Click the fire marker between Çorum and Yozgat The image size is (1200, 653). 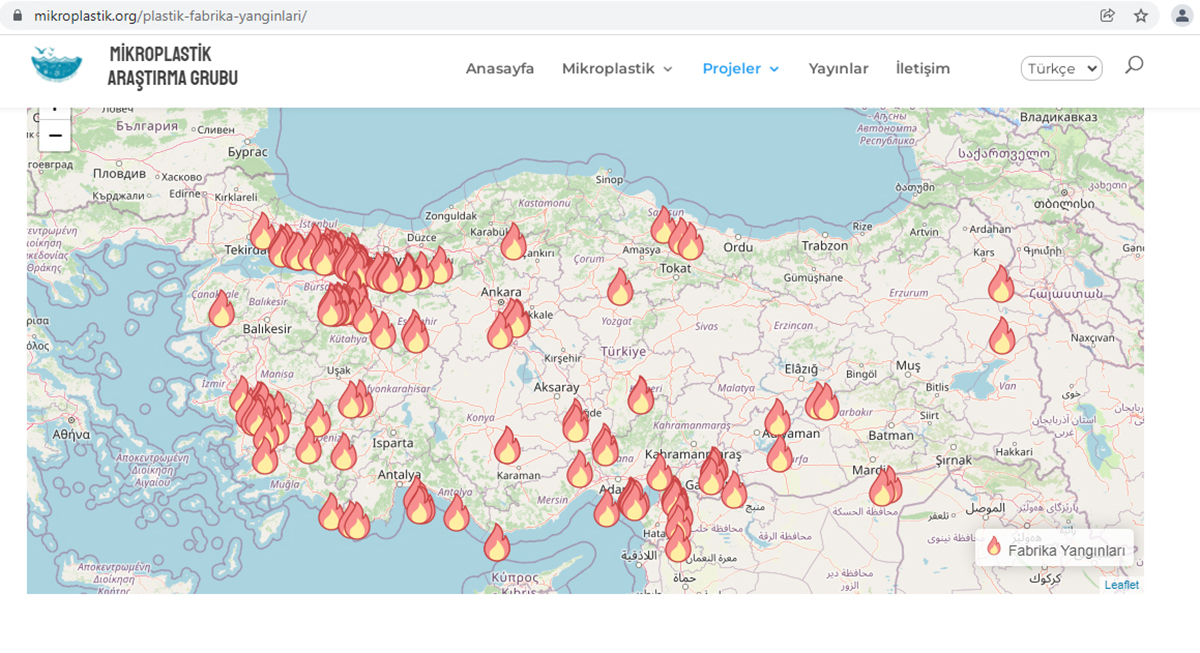[x=620, y=288]
